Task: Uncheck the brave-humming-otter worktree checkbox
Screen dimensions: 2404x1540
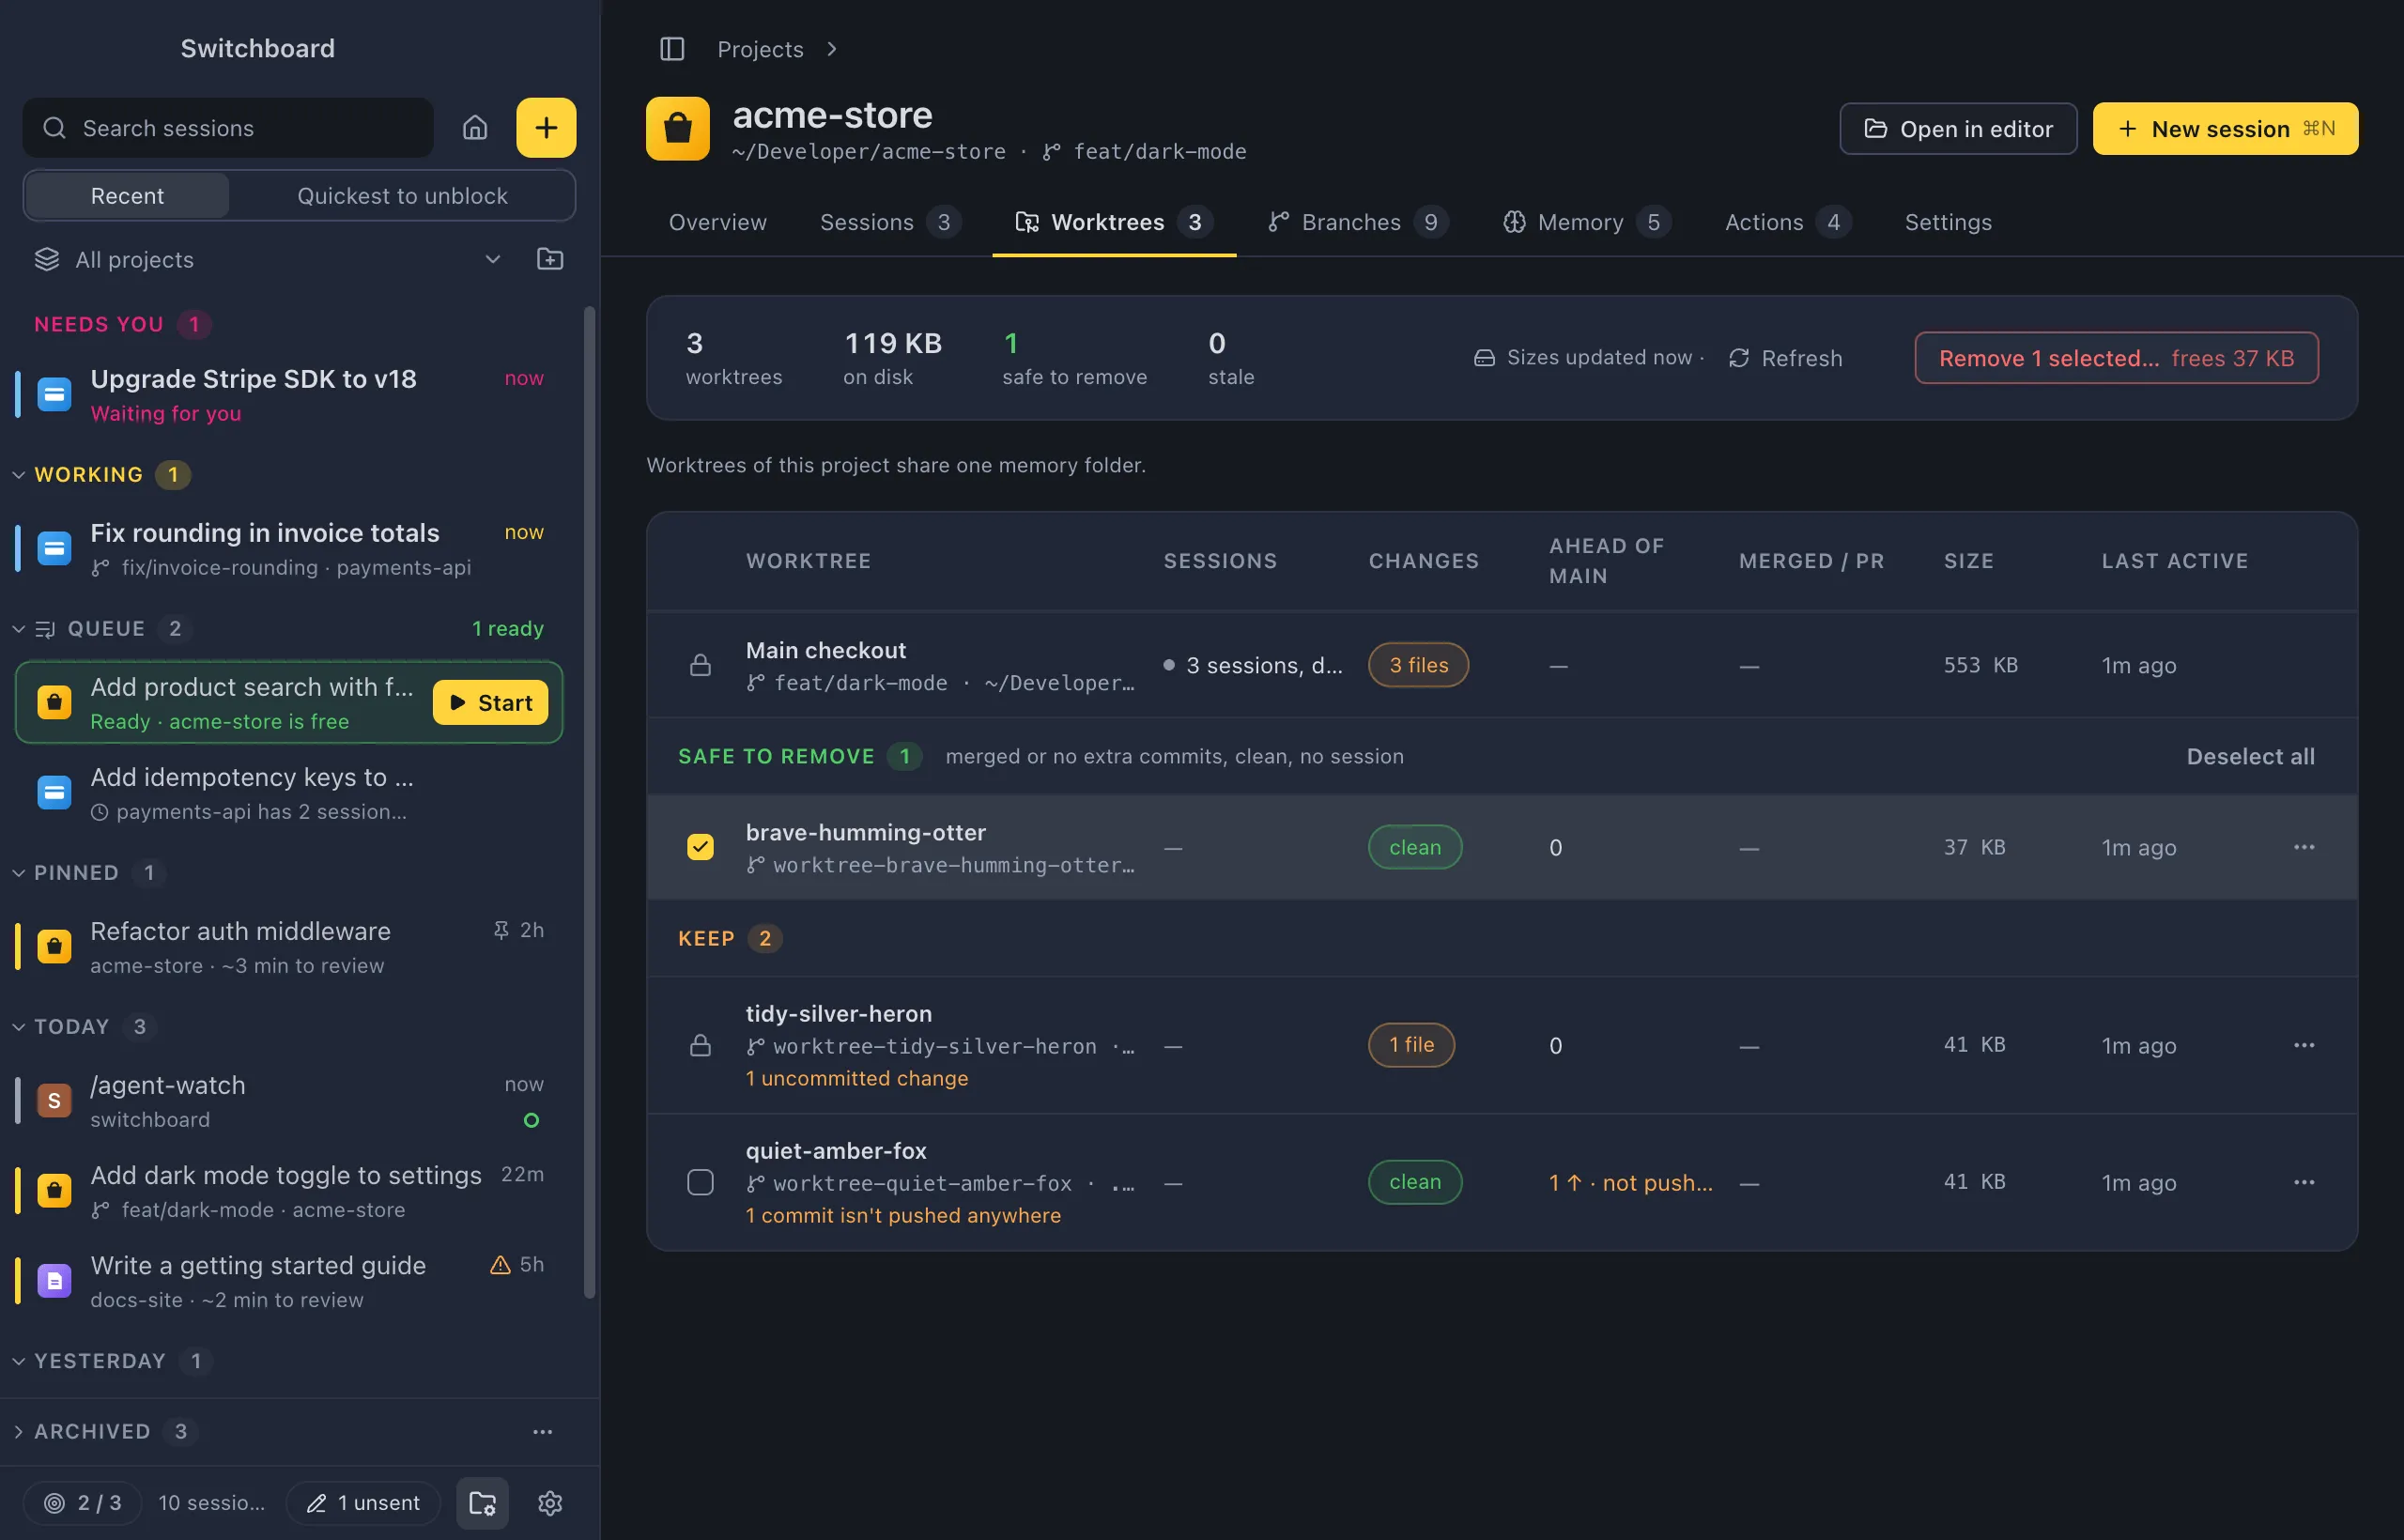Action: [700, 847]
